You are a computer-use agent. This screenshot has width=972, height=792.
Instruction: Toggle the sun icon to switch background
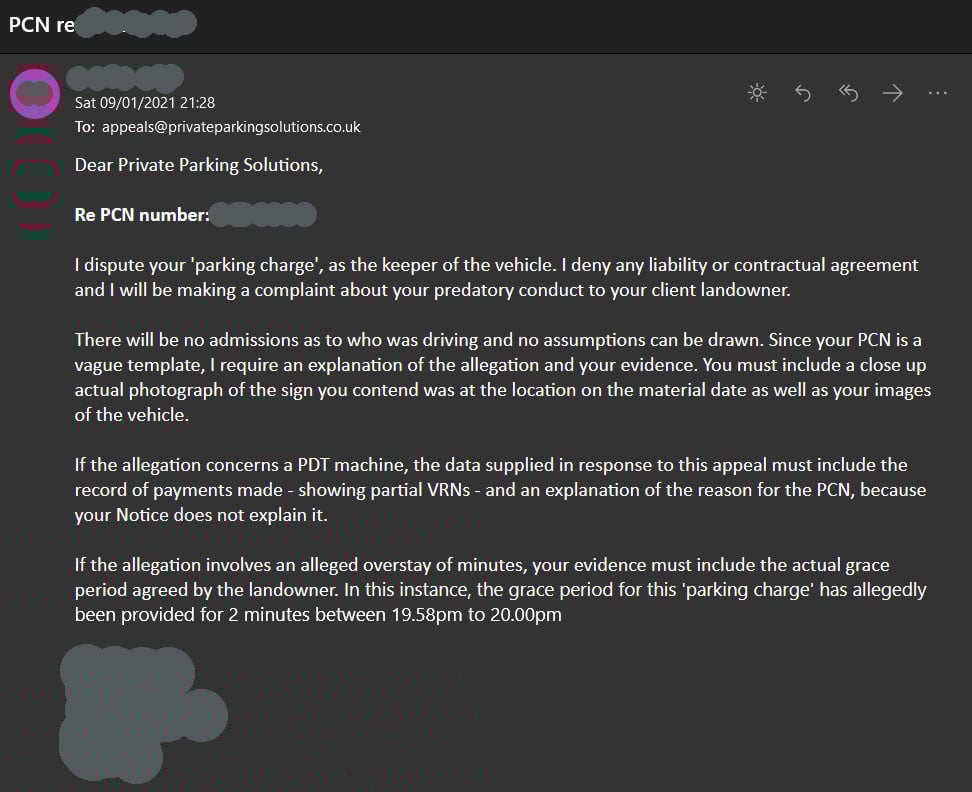pyautogui.click(x=757, y=93)
